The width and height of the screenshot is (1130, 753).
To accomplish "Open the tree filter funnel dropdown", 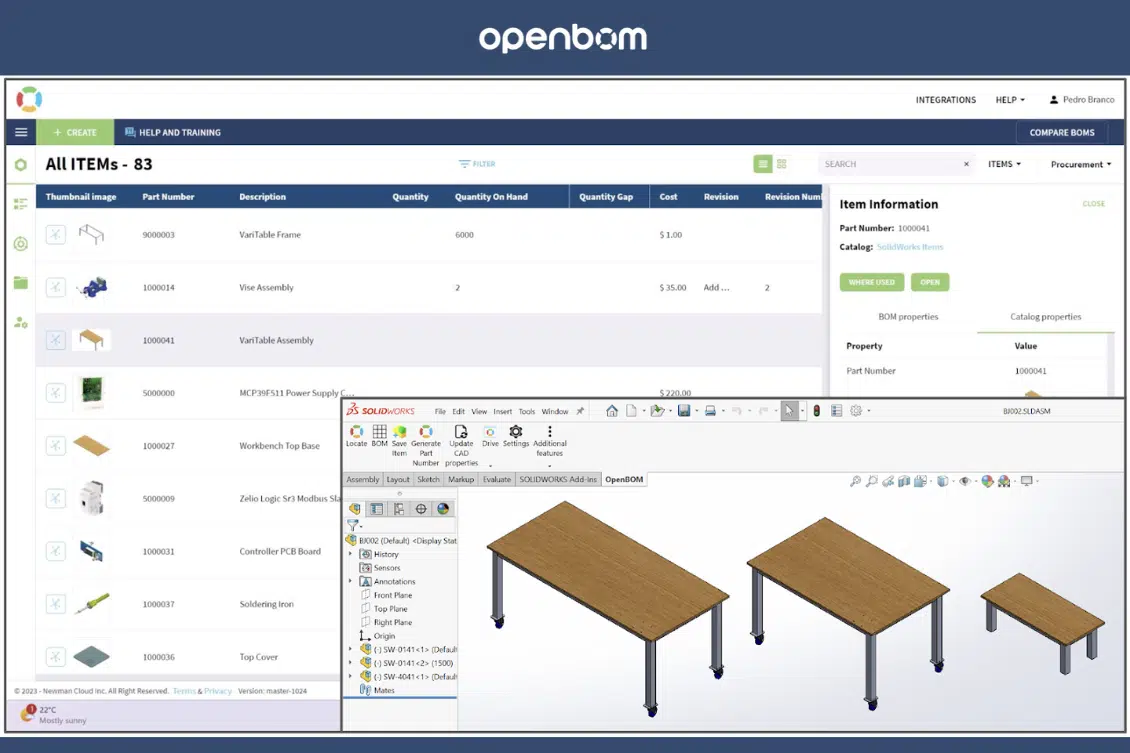I will click(x=354, y=525).
